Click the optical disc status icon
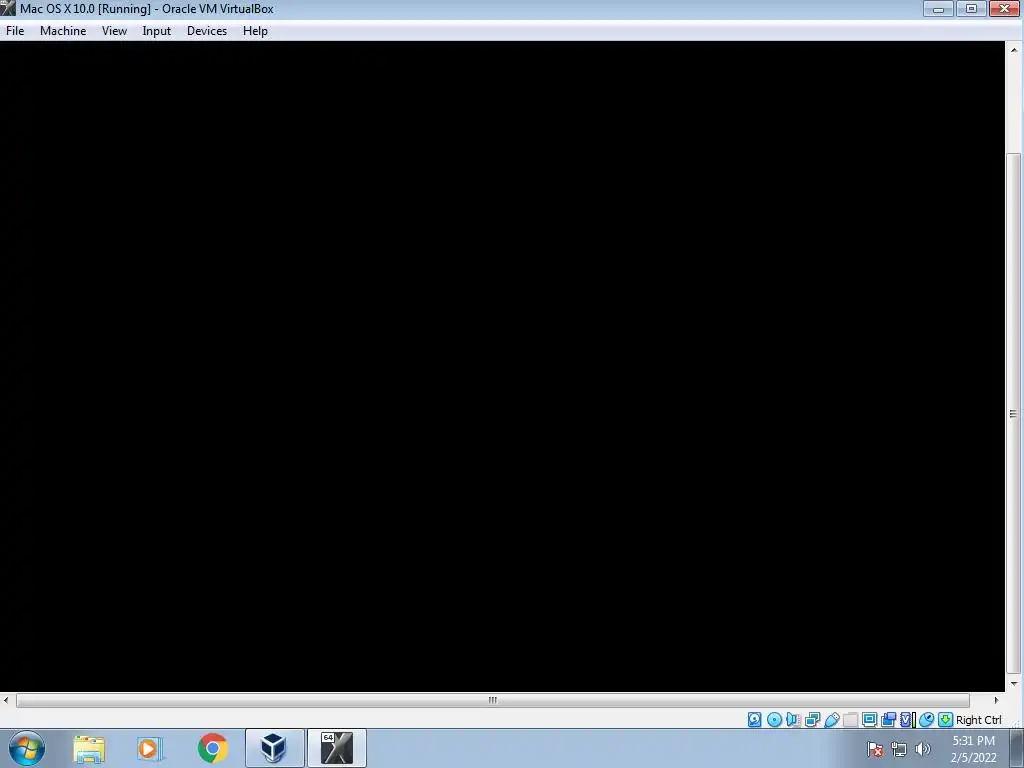Image resolution: width=1024 pixels, height=768 pixels. click(x=774, y=720)
